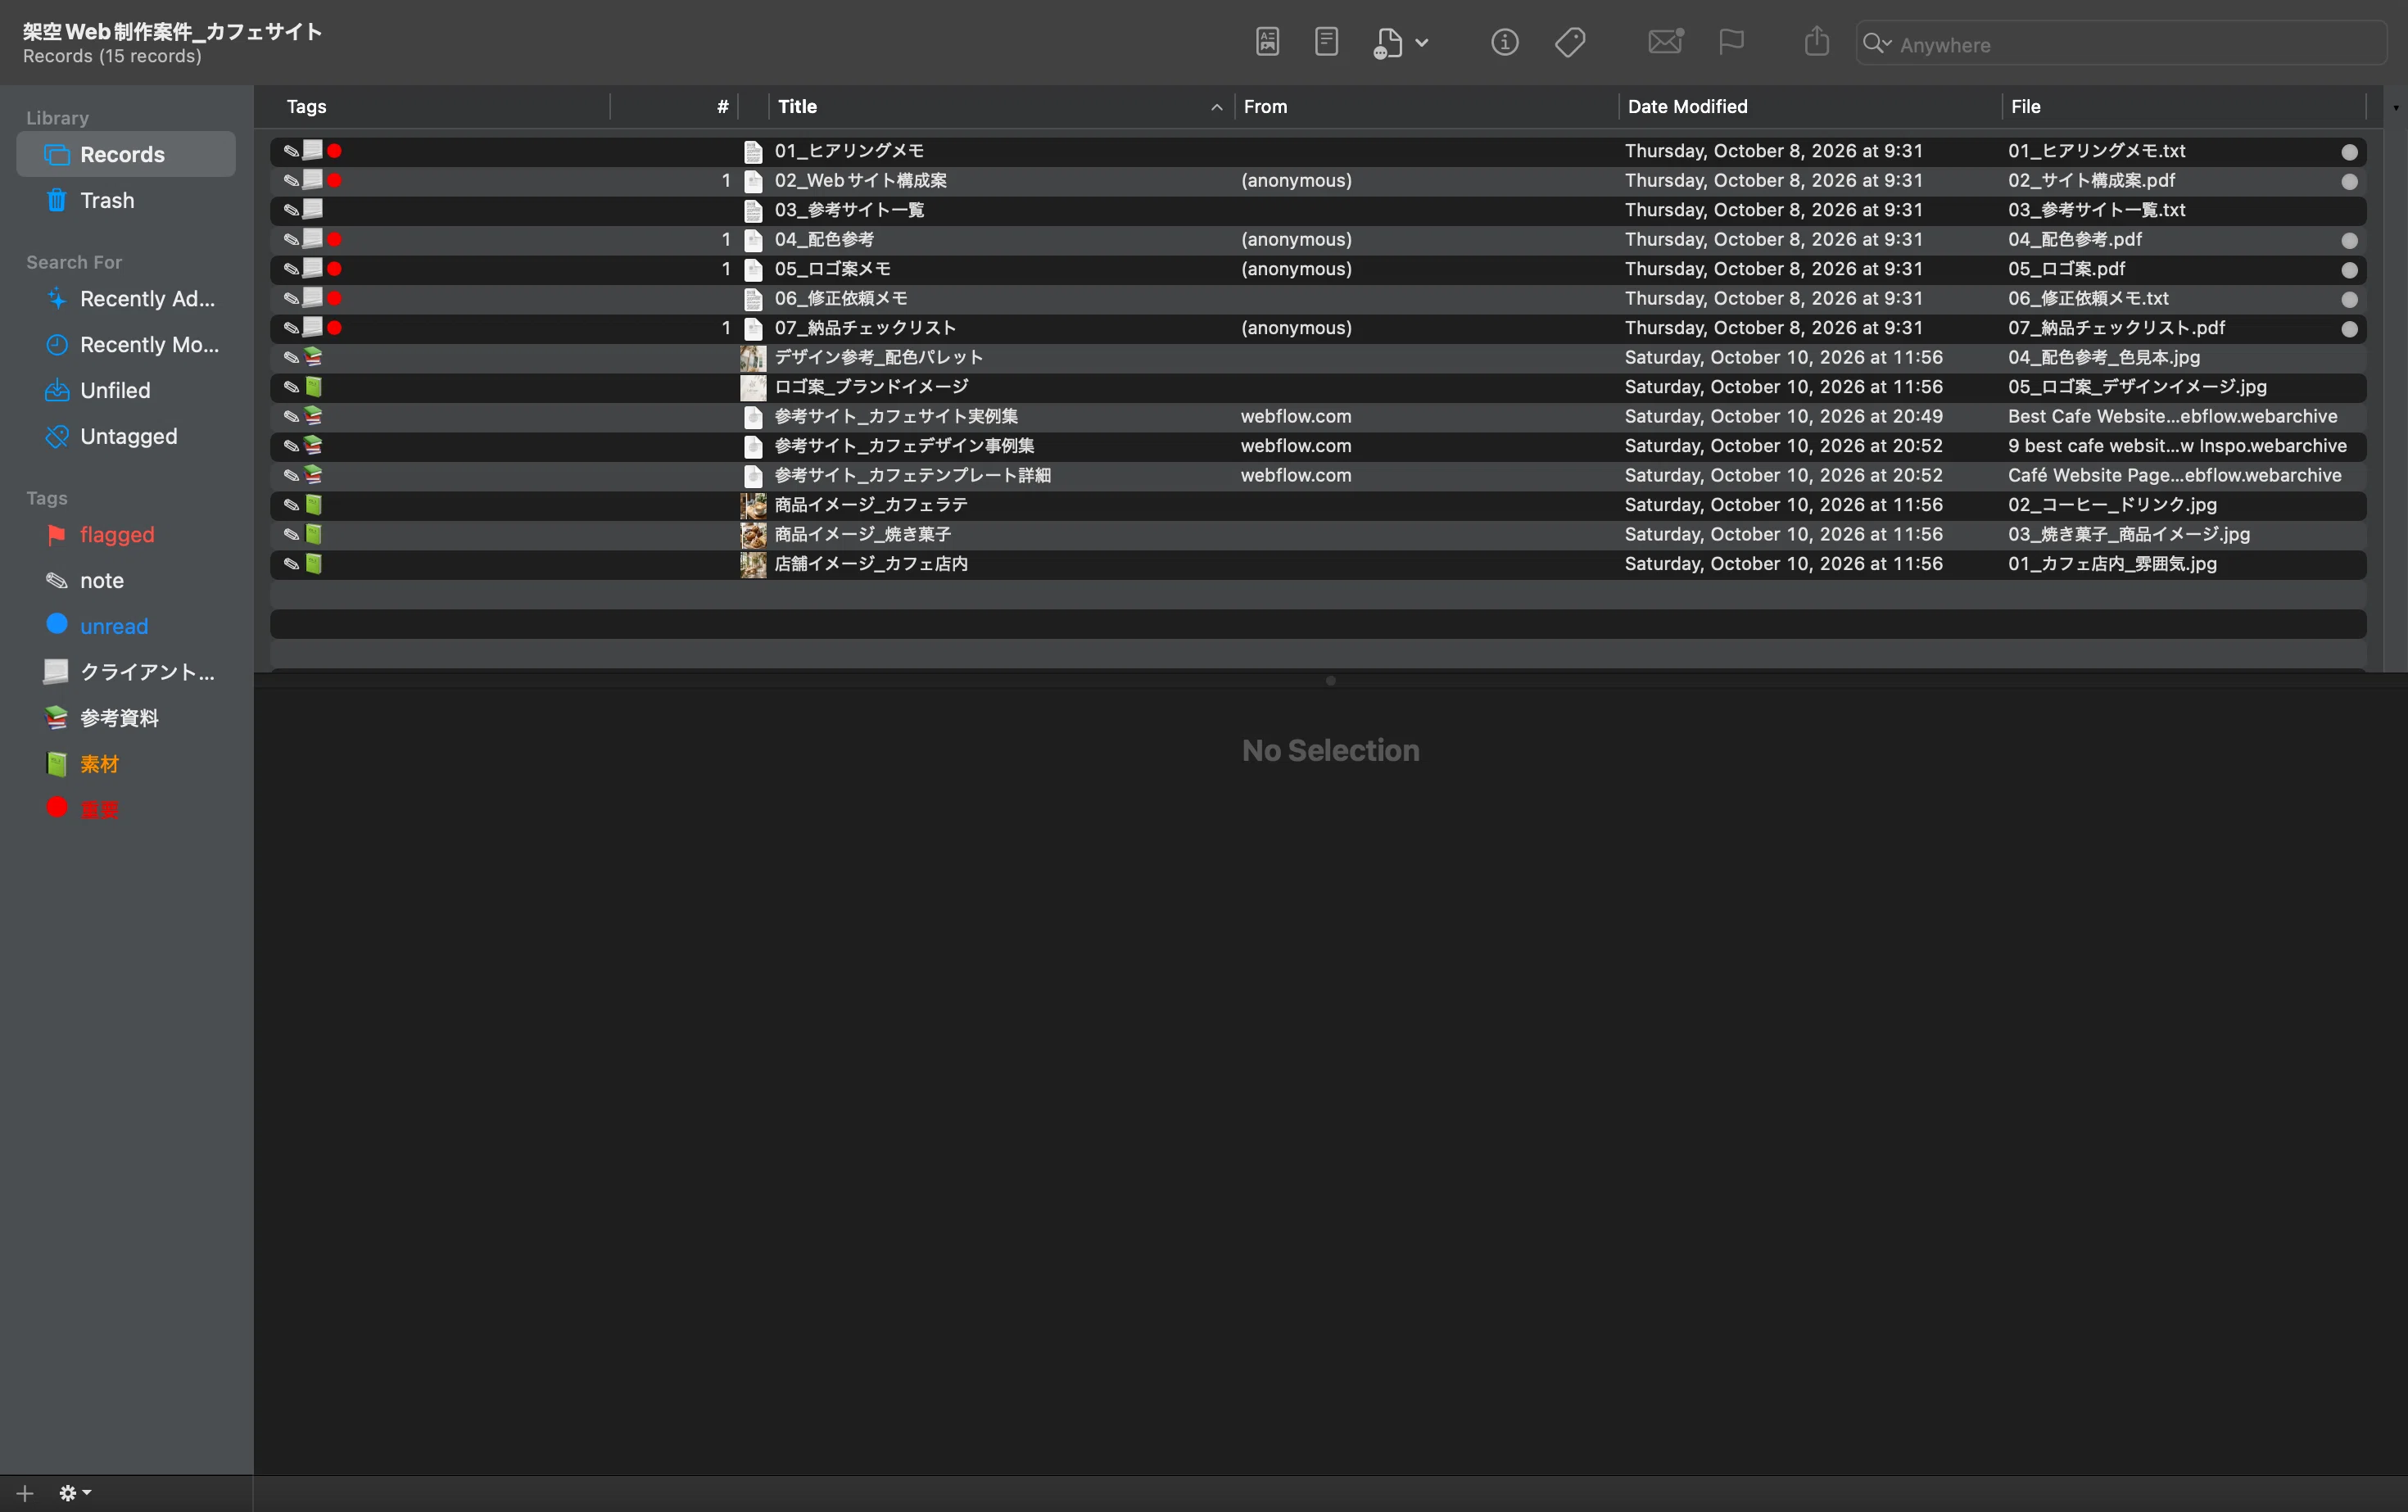Select the 参考資料 tag
This screenshot has height=1512, width=2408.
(x=126, y=718)
